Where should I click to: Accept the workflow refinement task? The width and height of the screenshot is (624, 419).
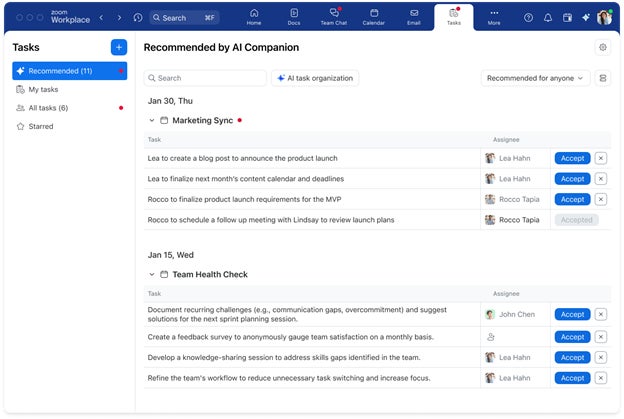click(x=572, y=378)
